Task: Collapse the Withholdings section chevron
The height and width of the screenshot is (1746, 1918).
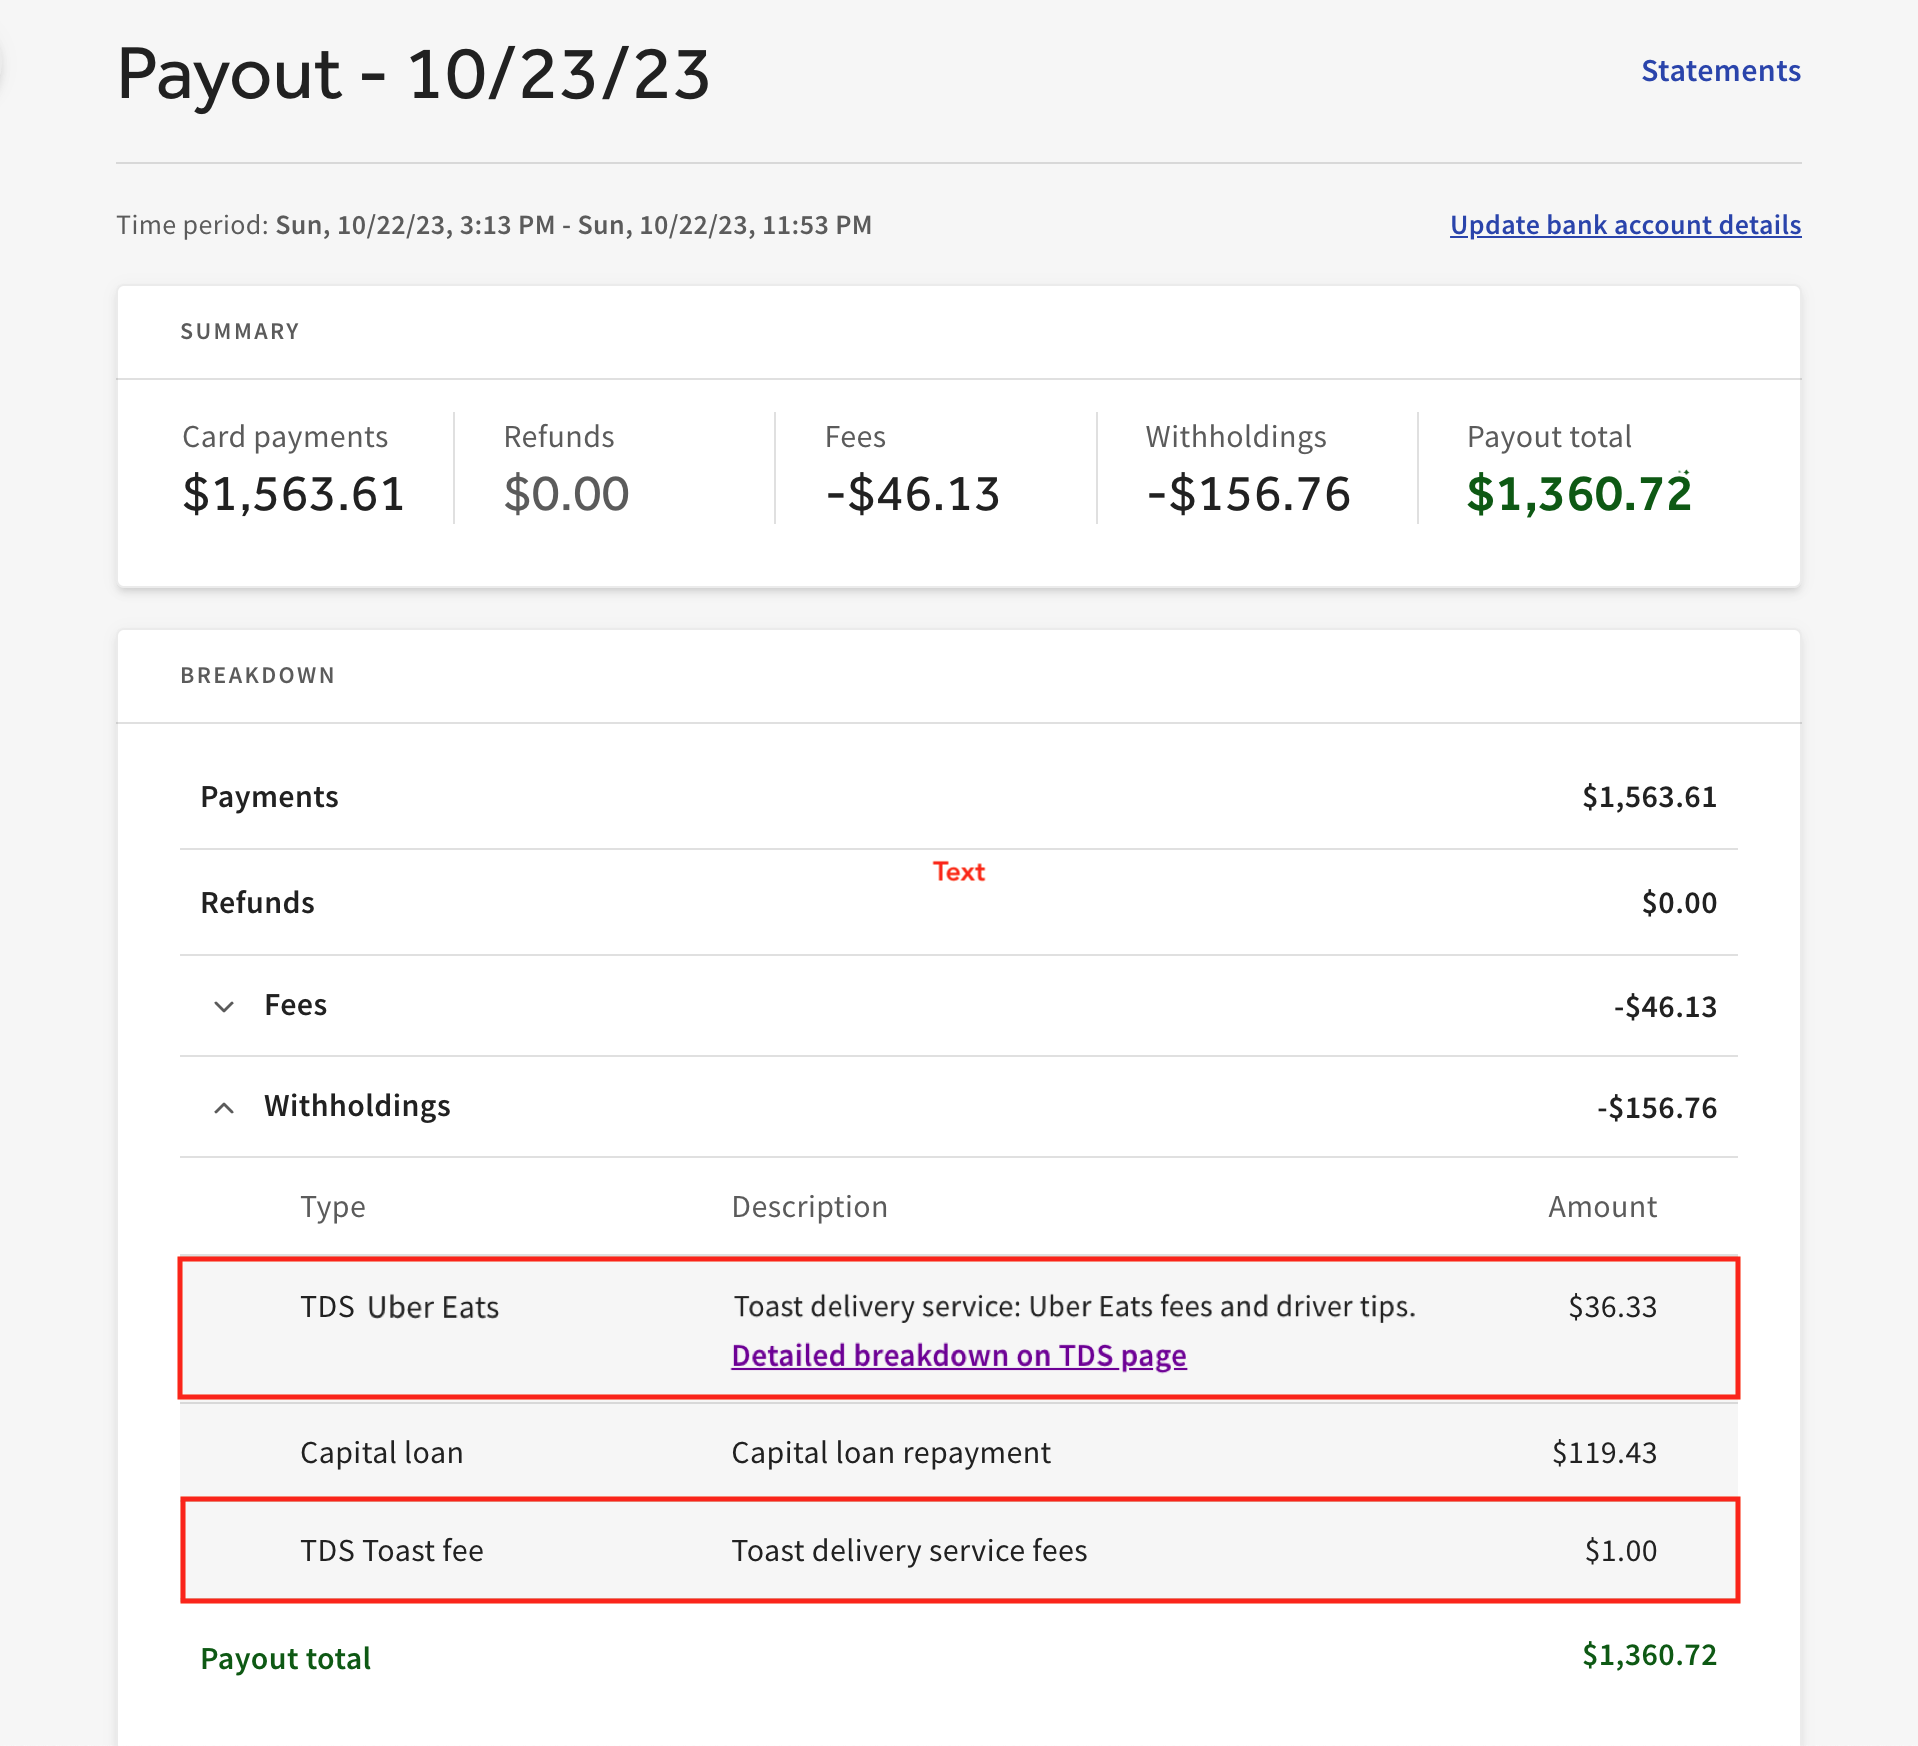Action: (224, 1107)
